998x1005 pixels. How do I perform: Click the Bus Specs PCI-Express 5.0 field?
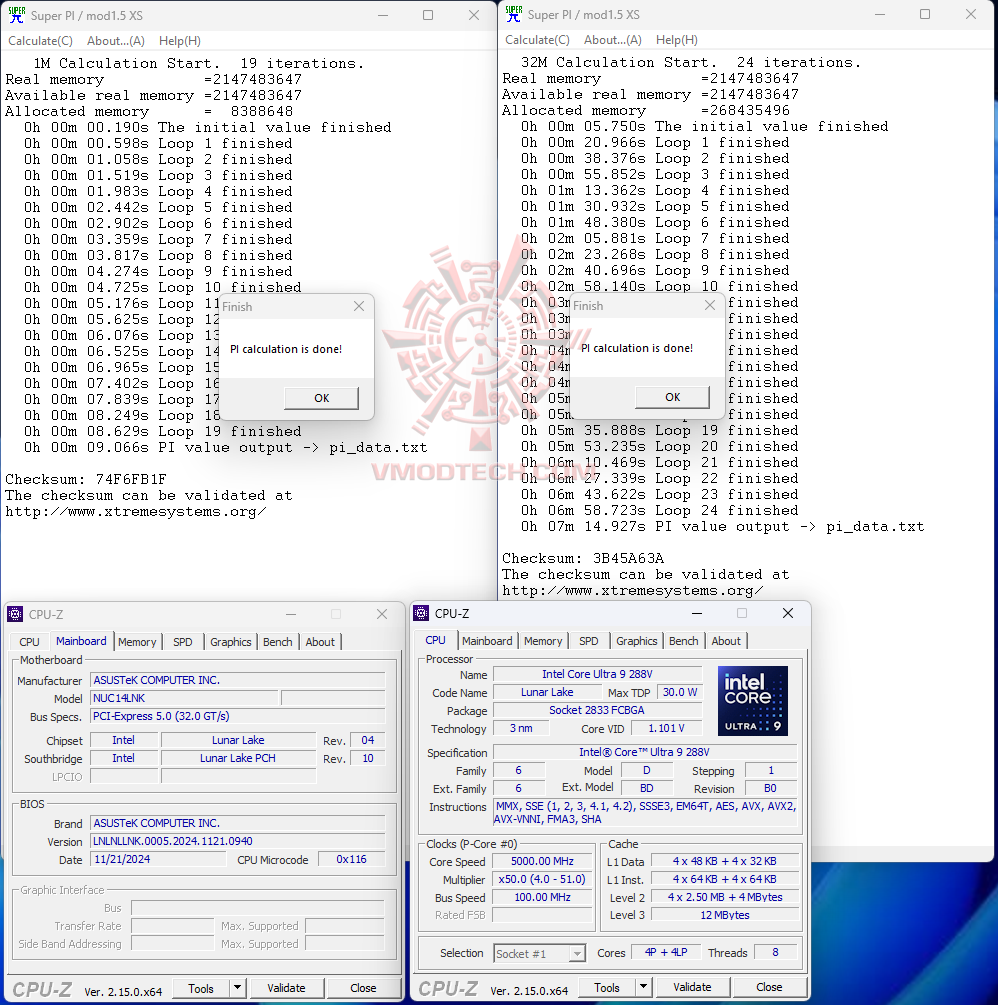pos(238,716)
